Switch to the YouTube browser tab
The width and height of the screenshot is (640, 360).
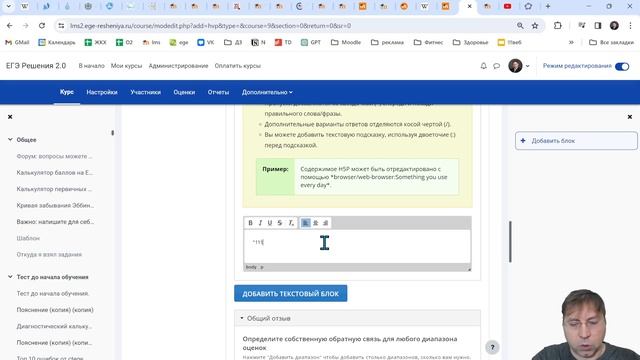tap(507, 6)
